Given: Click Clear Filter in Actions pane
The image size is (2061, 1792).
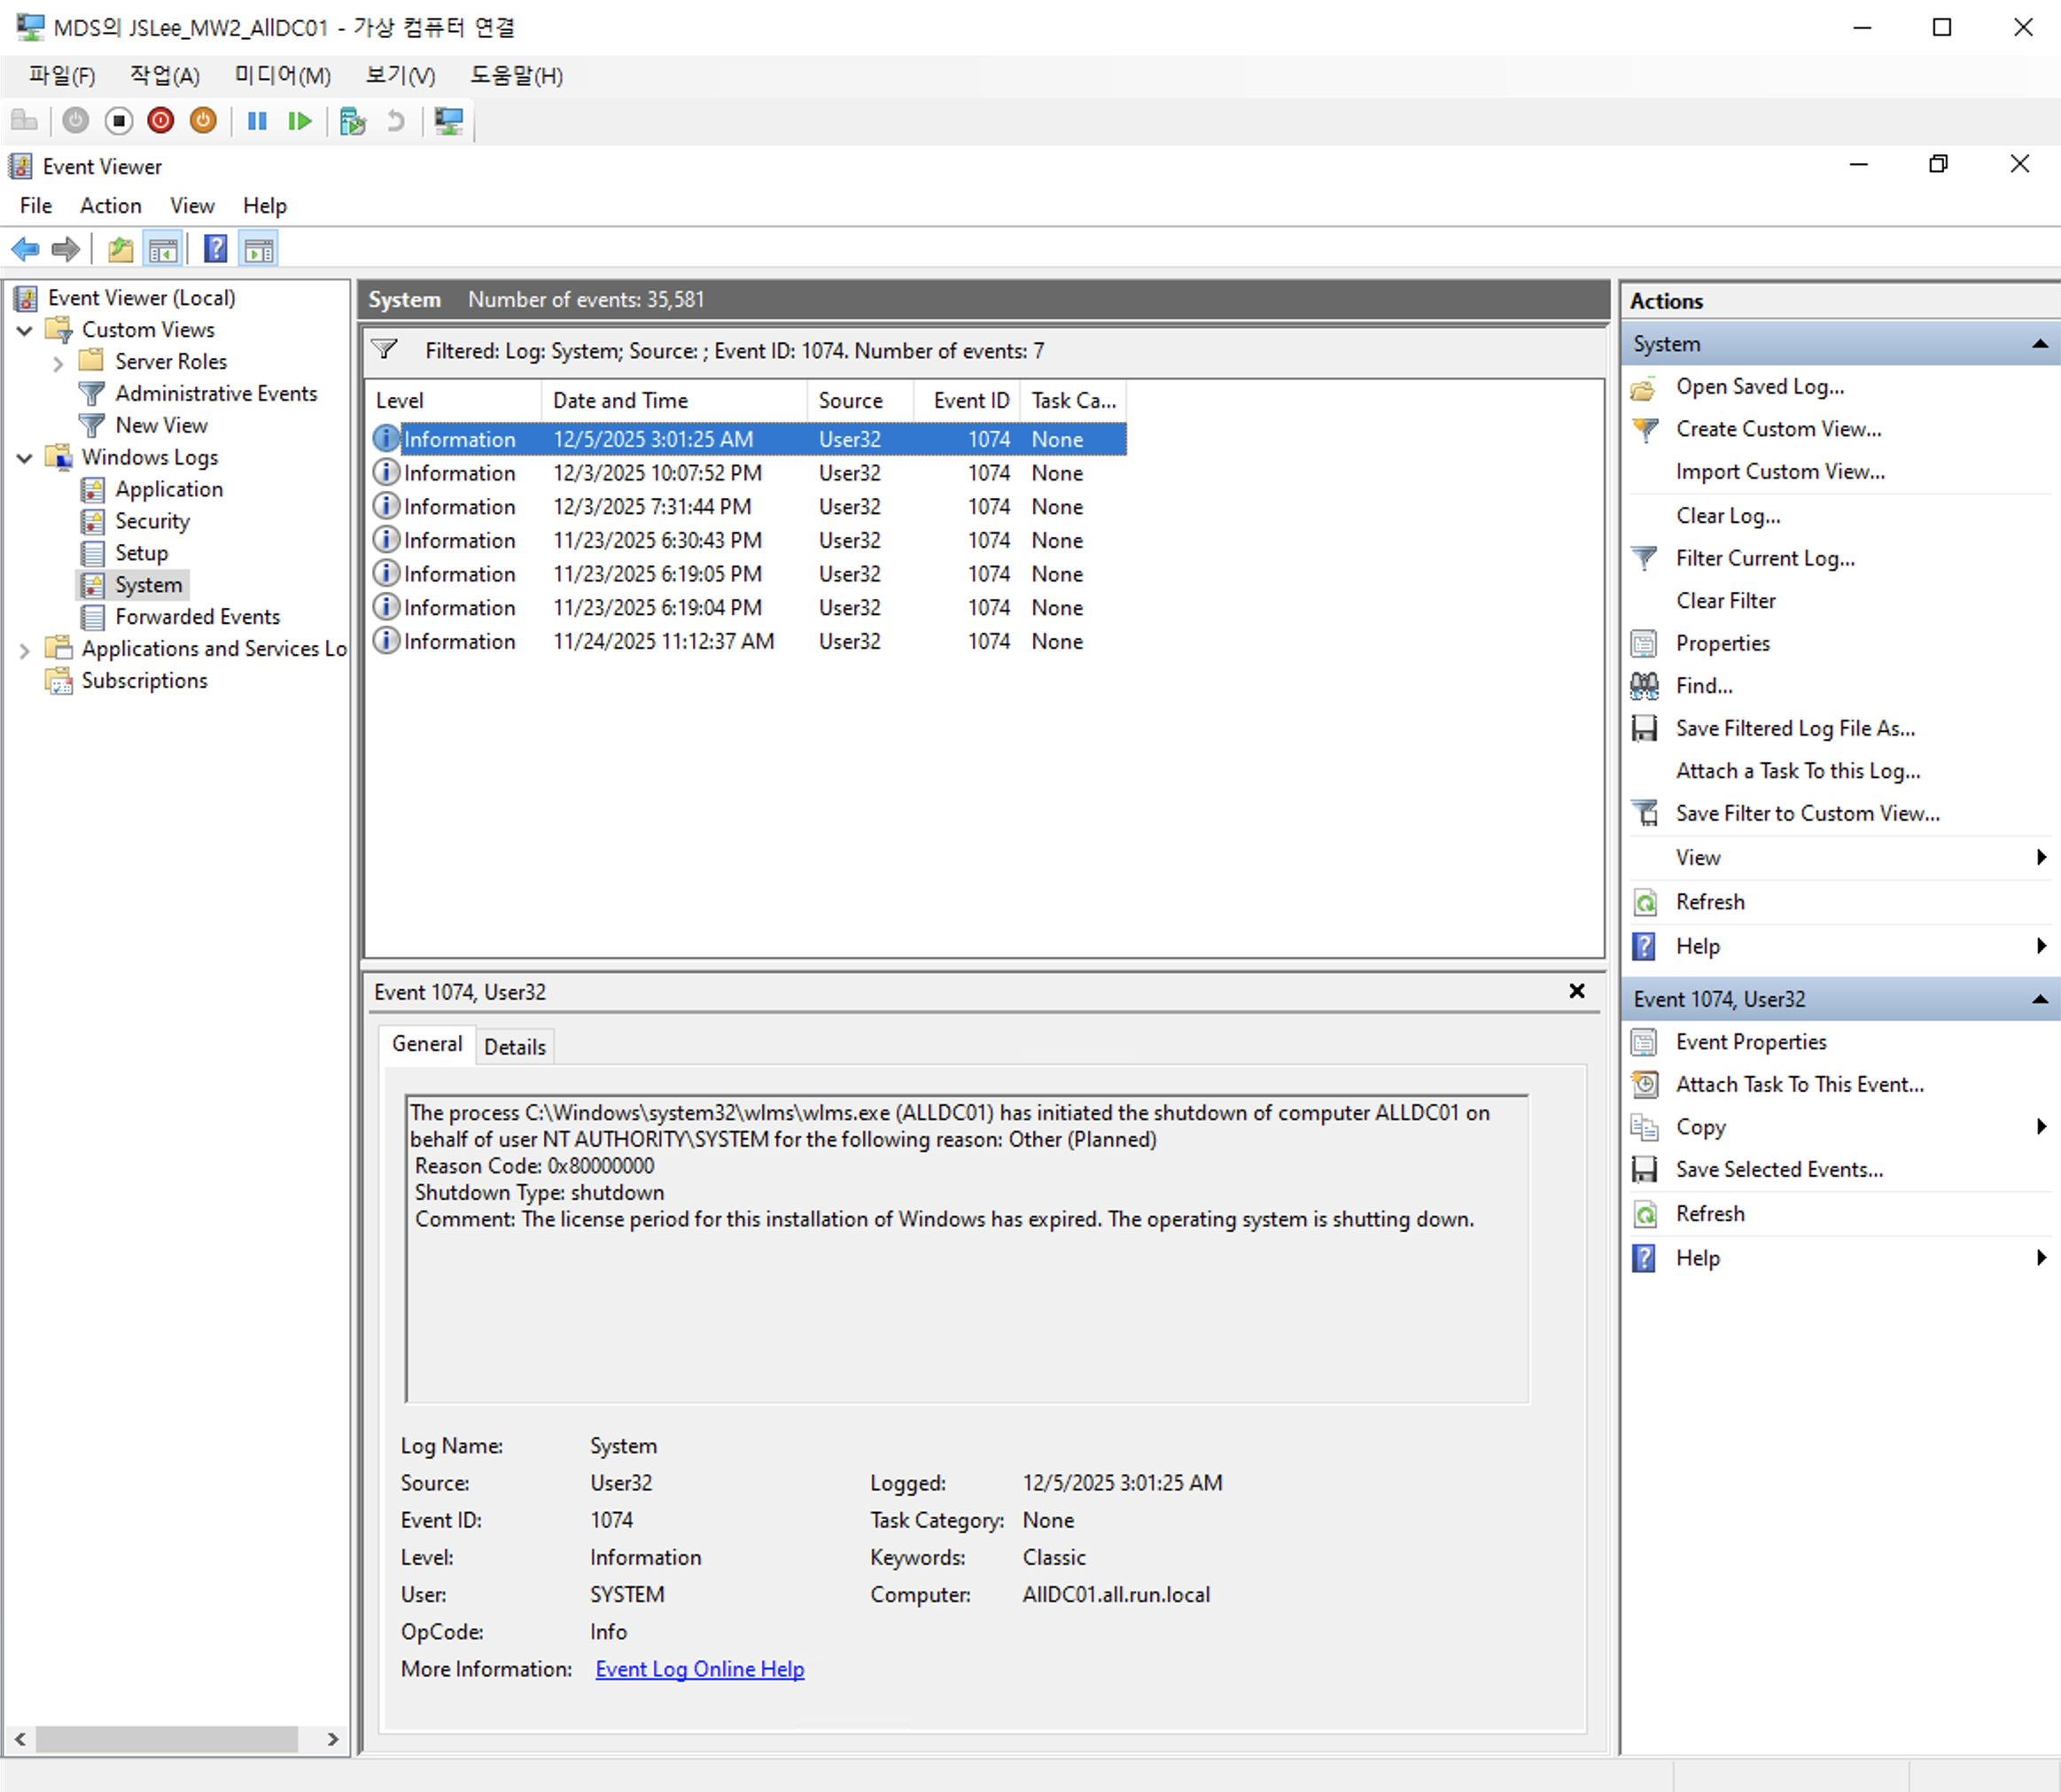Looking at the screenshot, I should 1725,601.
